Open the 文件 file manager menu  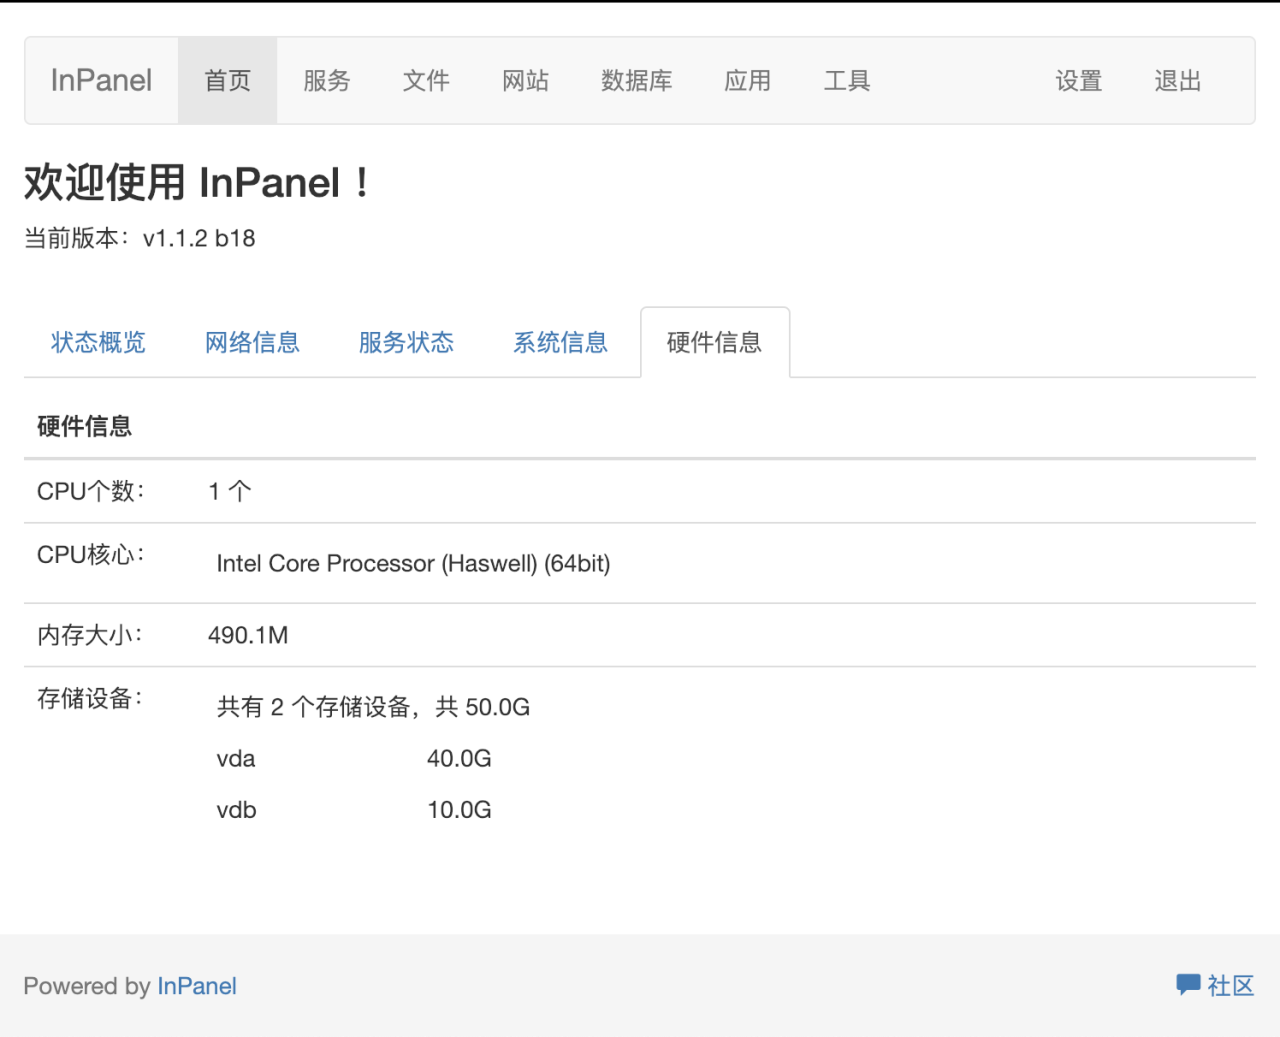(426, 80)
